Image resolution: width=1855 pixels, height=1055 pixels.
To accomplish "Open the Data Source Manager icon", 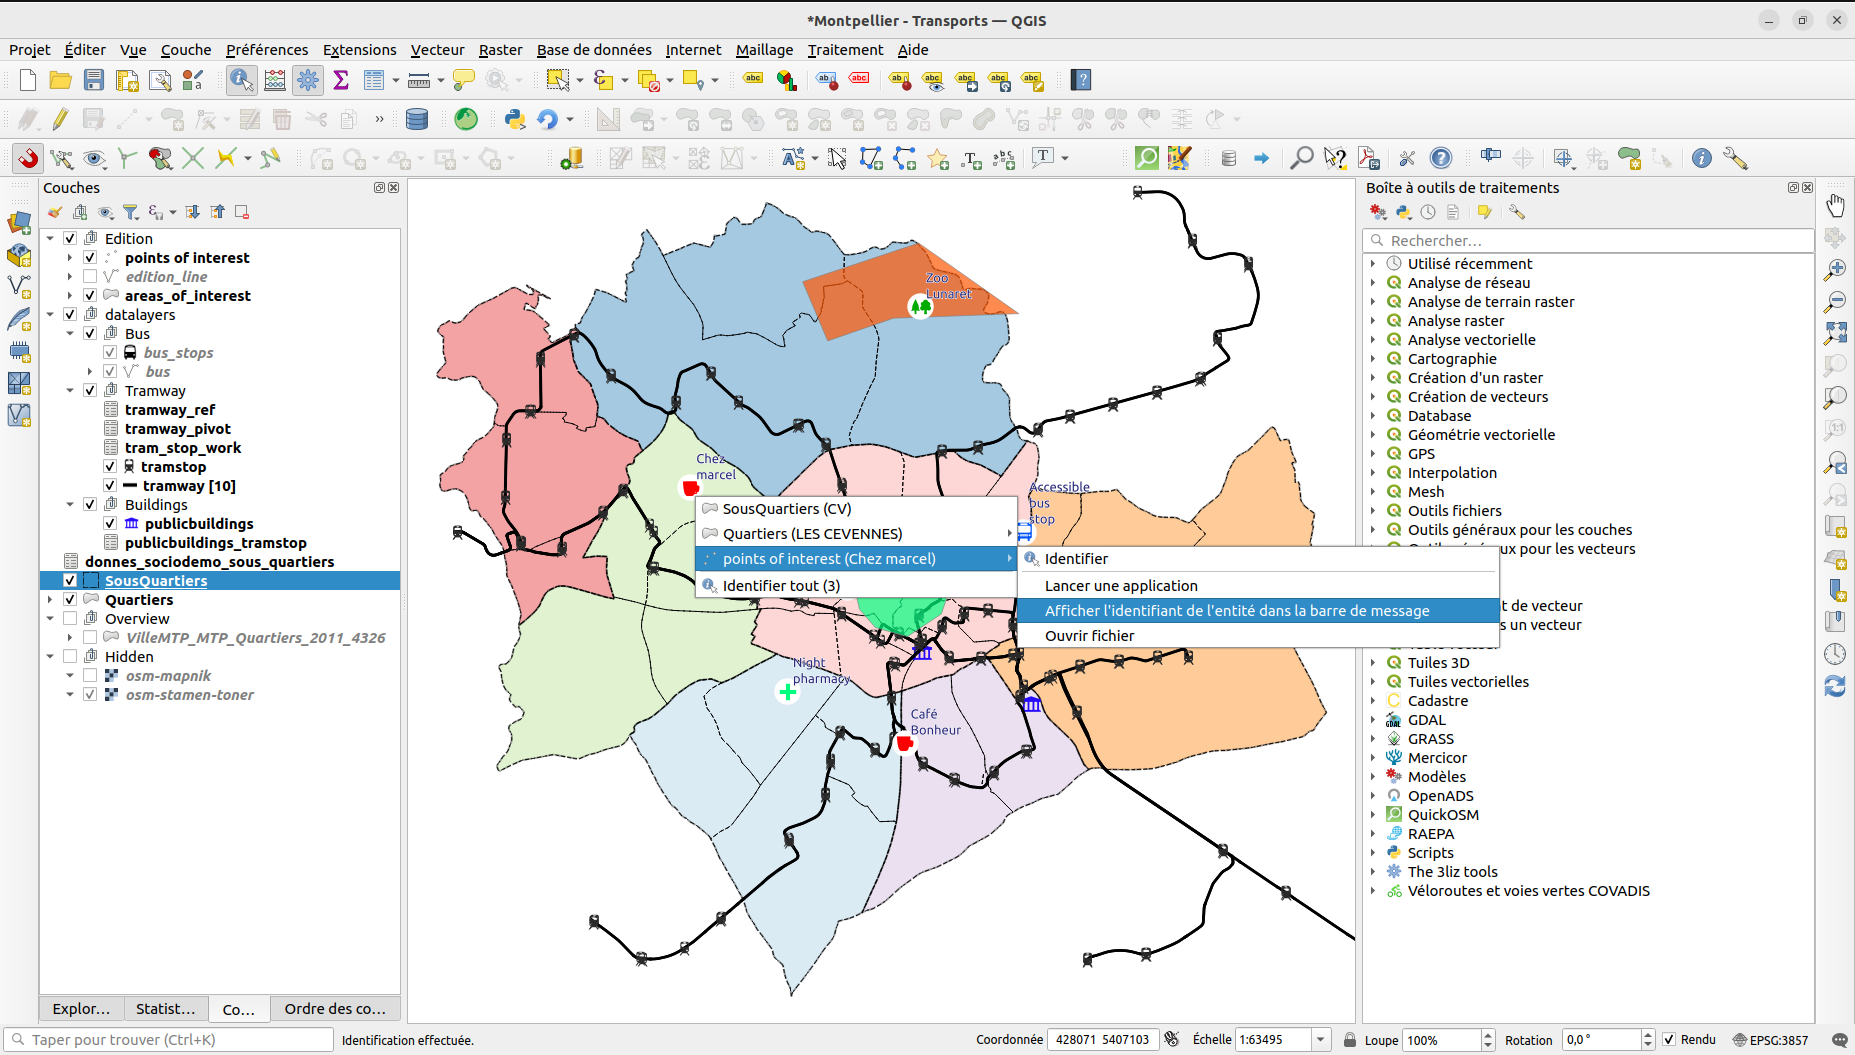I will [19, 222].
